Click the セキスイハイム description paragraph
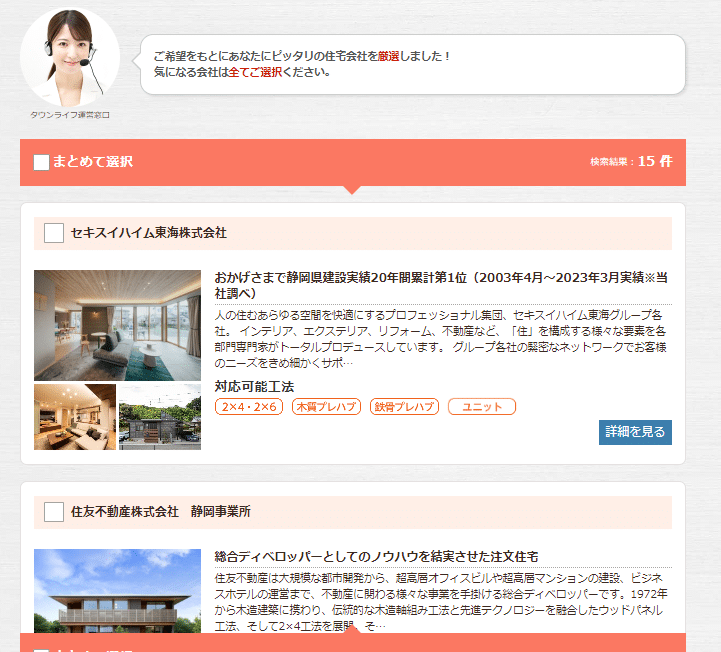The width and height of the screenshot is (721, 652). 441,339
